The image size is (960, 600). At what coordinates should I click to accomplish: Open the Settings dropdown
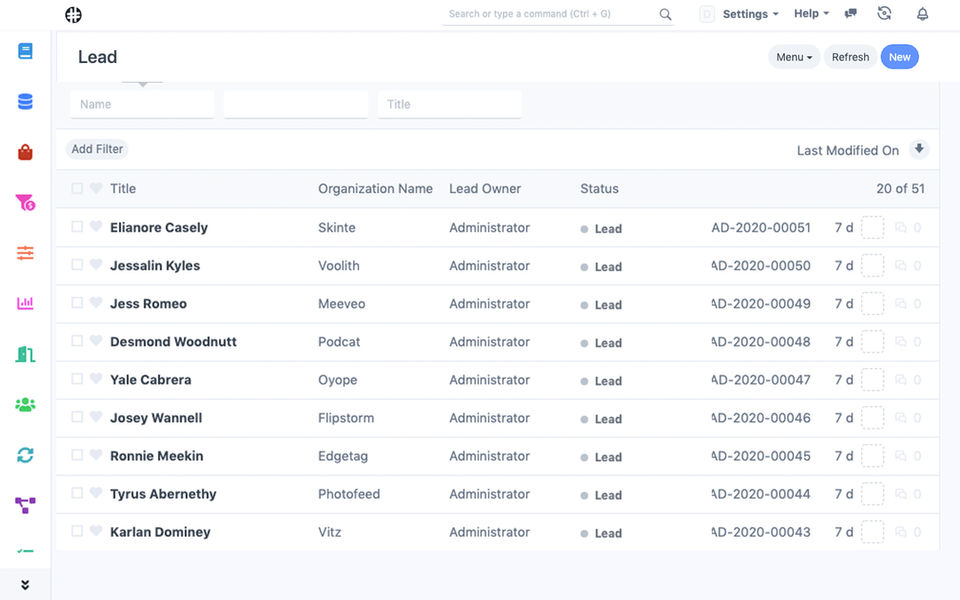point(750,14)
